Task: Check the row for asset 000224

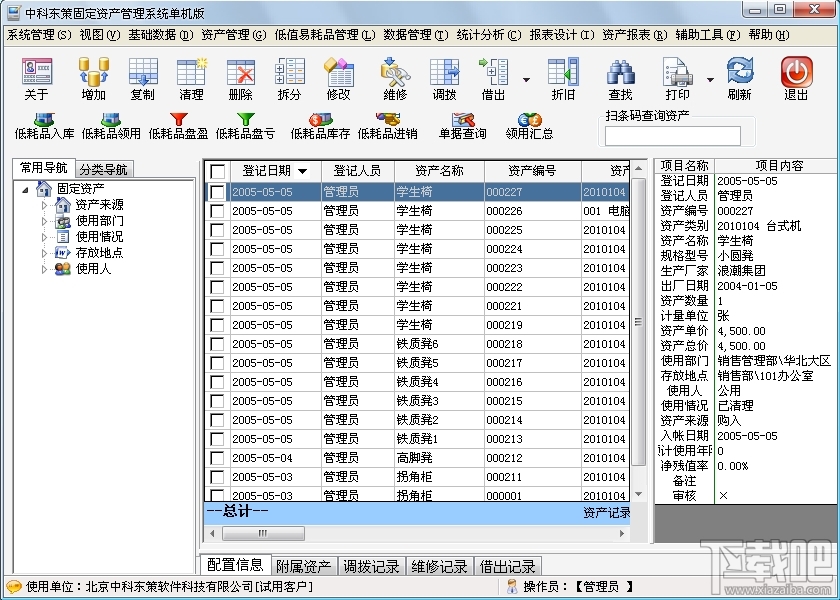Action: pyautogui.click(x=218, y=249)
